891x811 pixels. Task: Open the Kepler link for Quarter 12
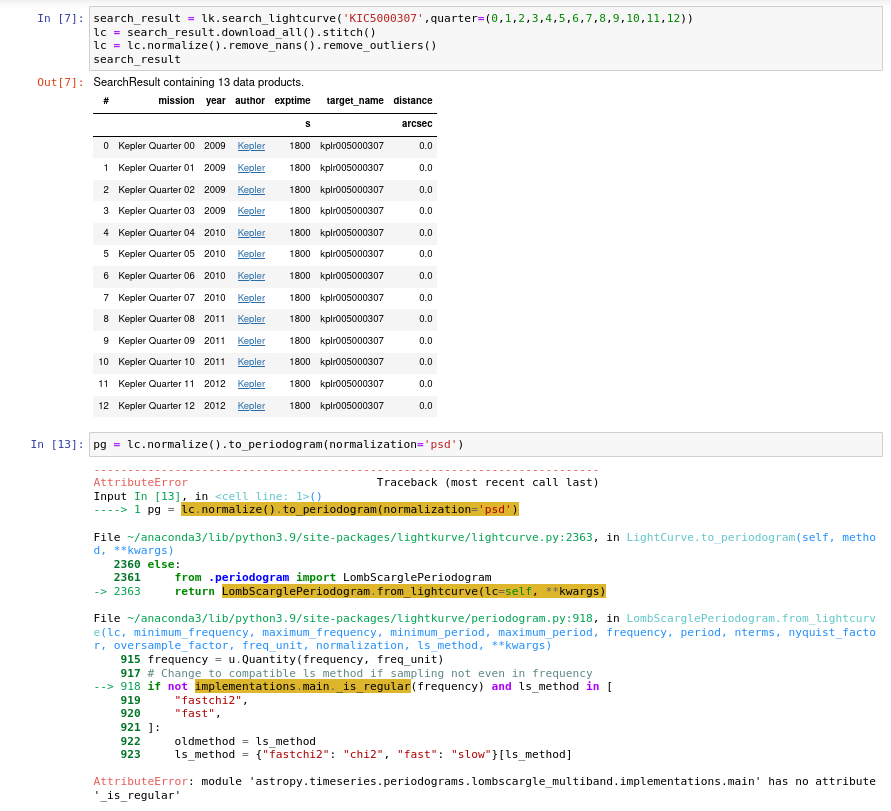click(251, 405)
